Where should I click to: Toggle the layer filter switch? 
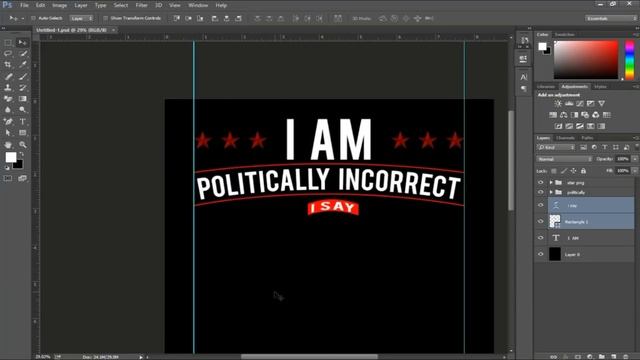click(x=636, y=147)
